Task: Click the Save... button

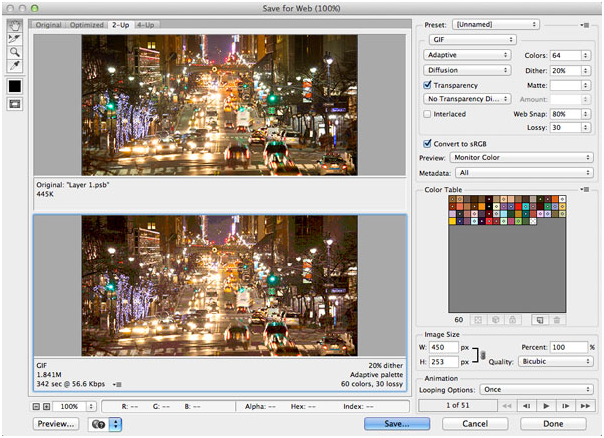Action: click(x=397, y=424)
